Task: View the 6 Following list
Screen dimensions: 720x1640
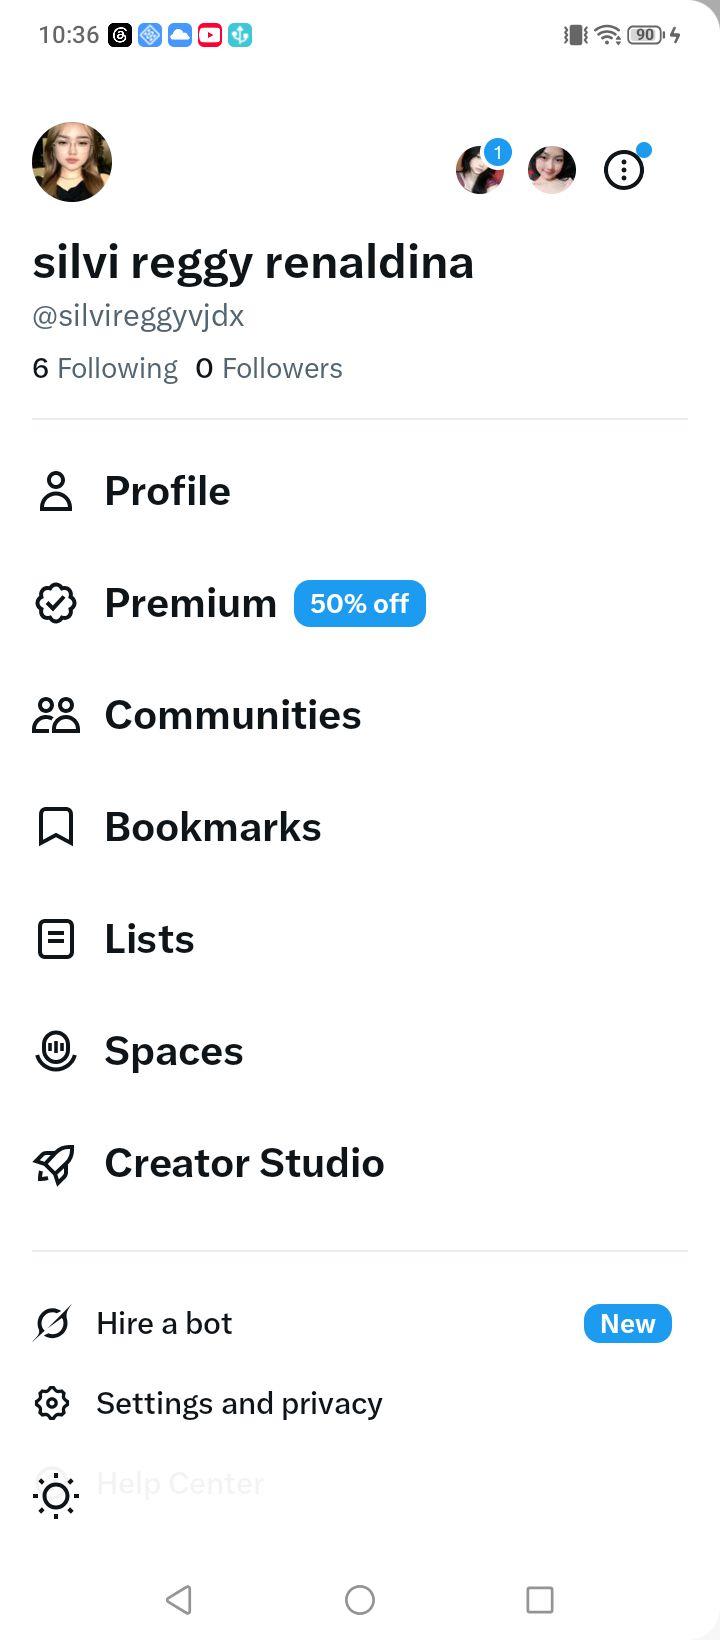Action: tap(105, 368)
